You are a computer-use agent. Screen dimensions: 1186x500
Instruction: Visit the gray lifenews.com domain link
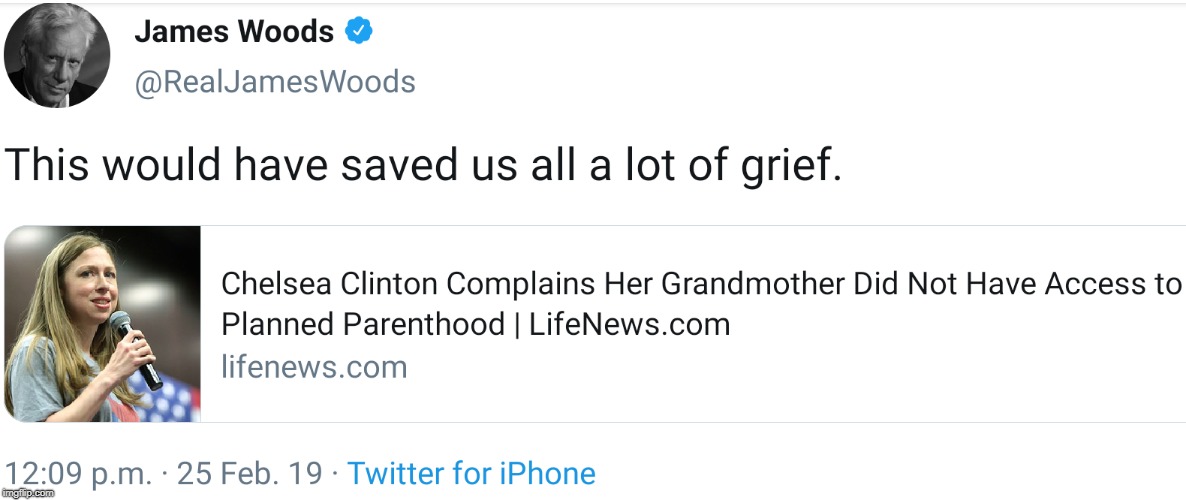point(314,367)
